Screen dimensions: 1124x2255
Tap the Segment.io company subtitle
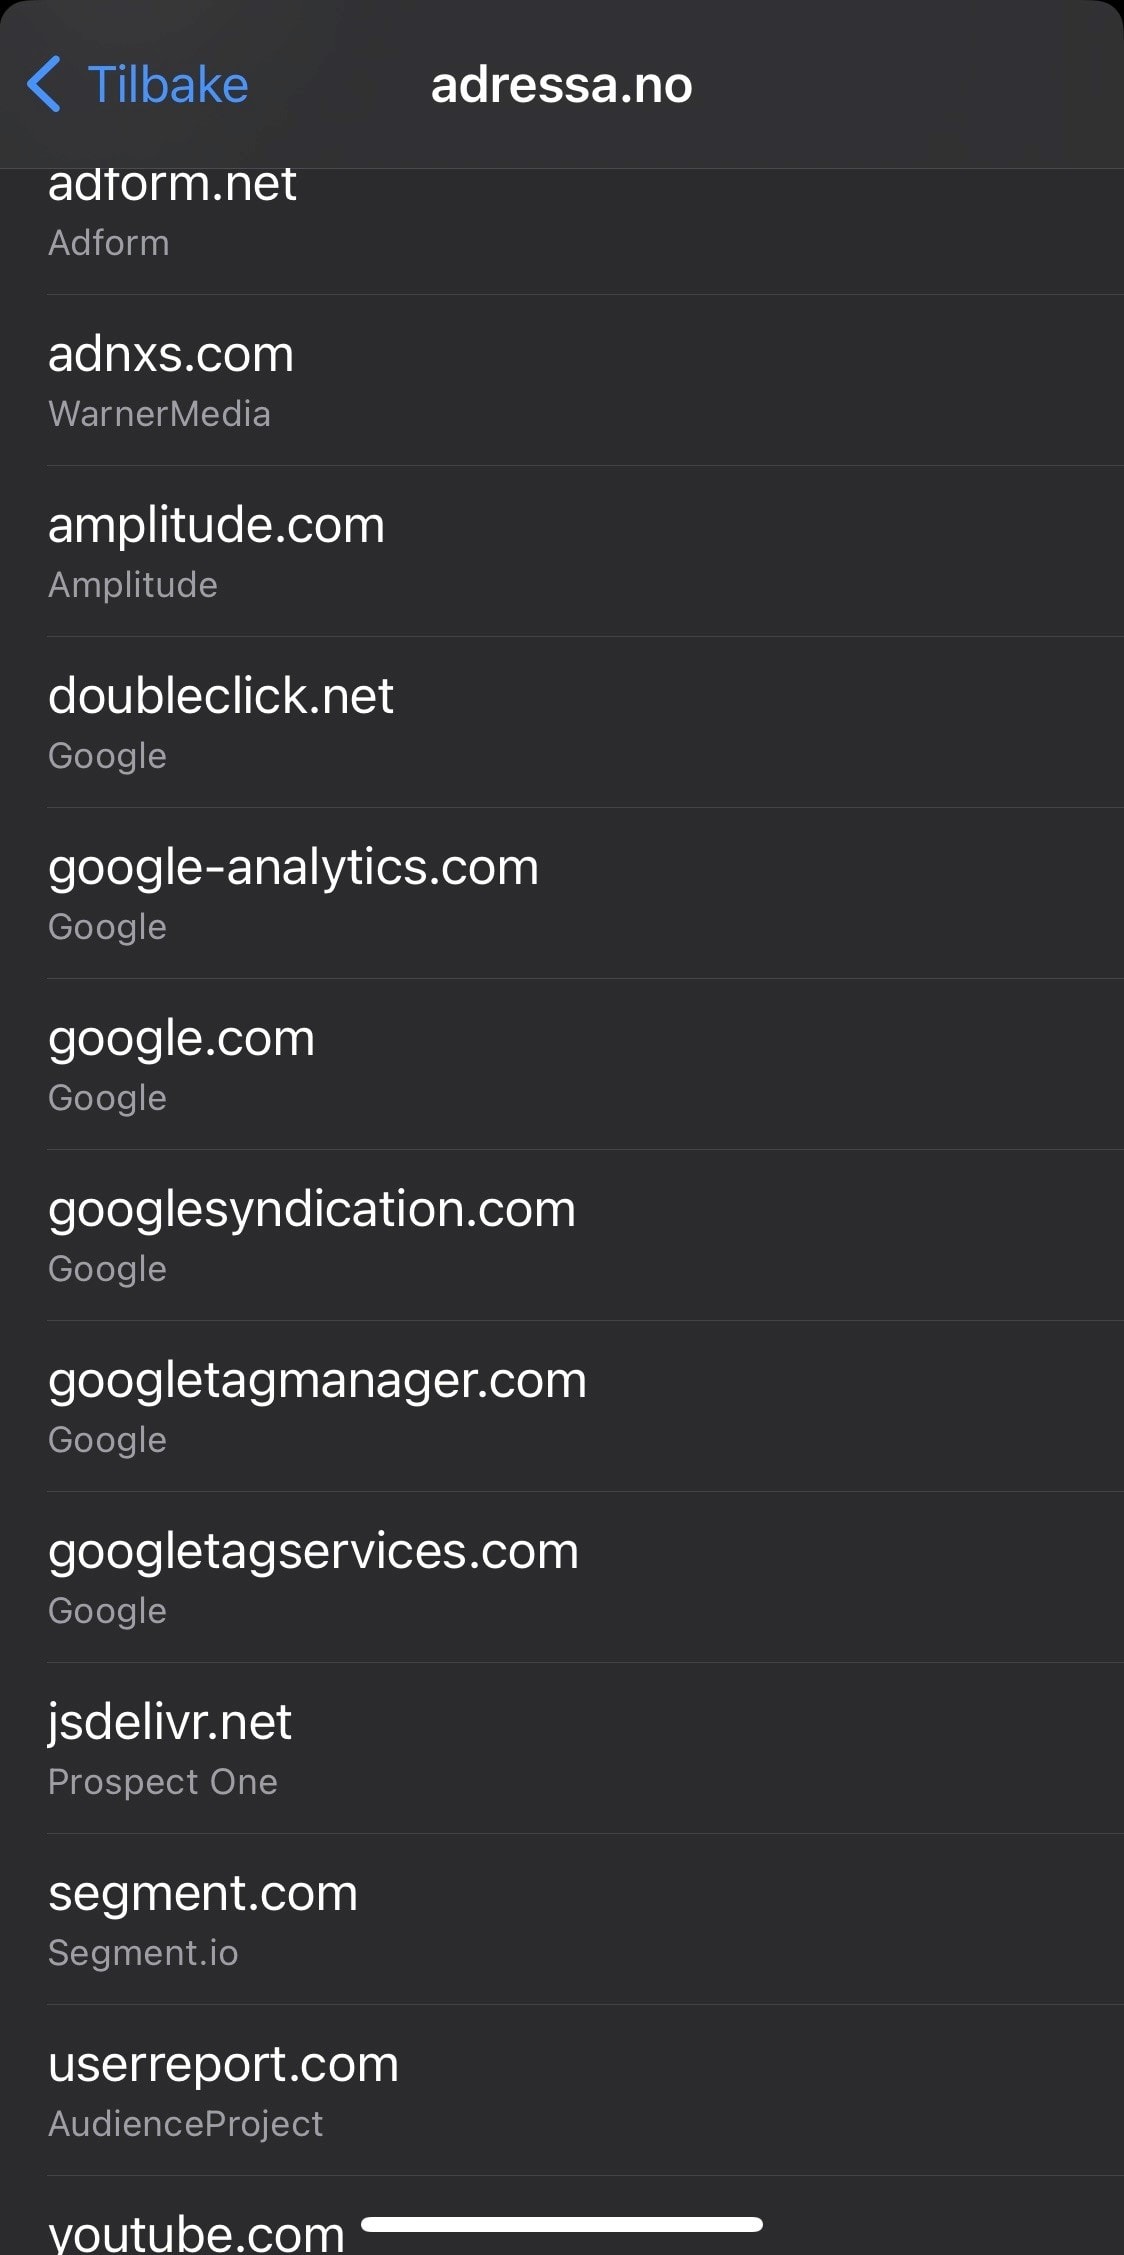point(143,1953)
